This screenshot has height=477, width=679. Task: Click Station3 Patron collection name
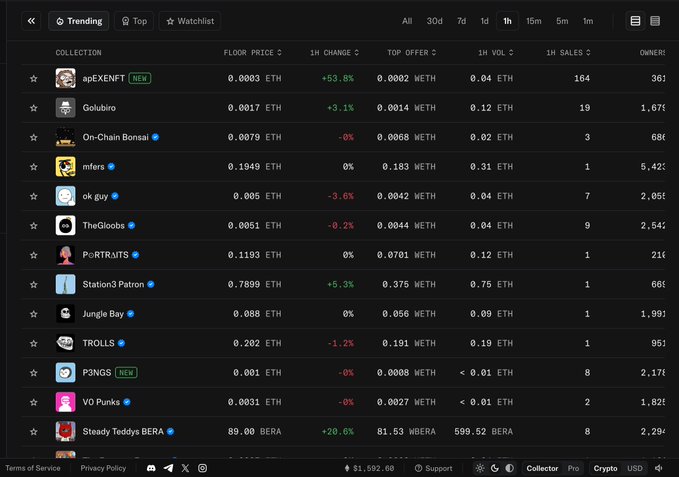click(x=113, y=284)
